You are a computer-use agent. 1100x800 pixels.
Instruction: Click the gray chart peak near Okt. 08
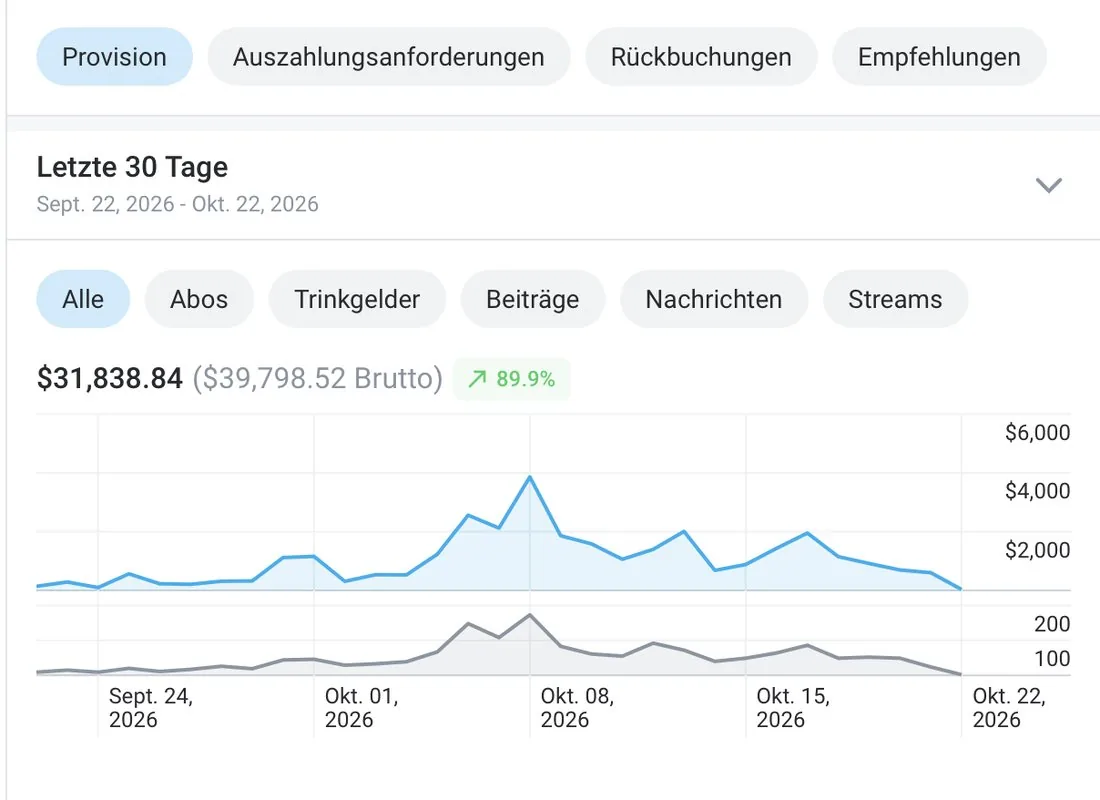(530, 615)
